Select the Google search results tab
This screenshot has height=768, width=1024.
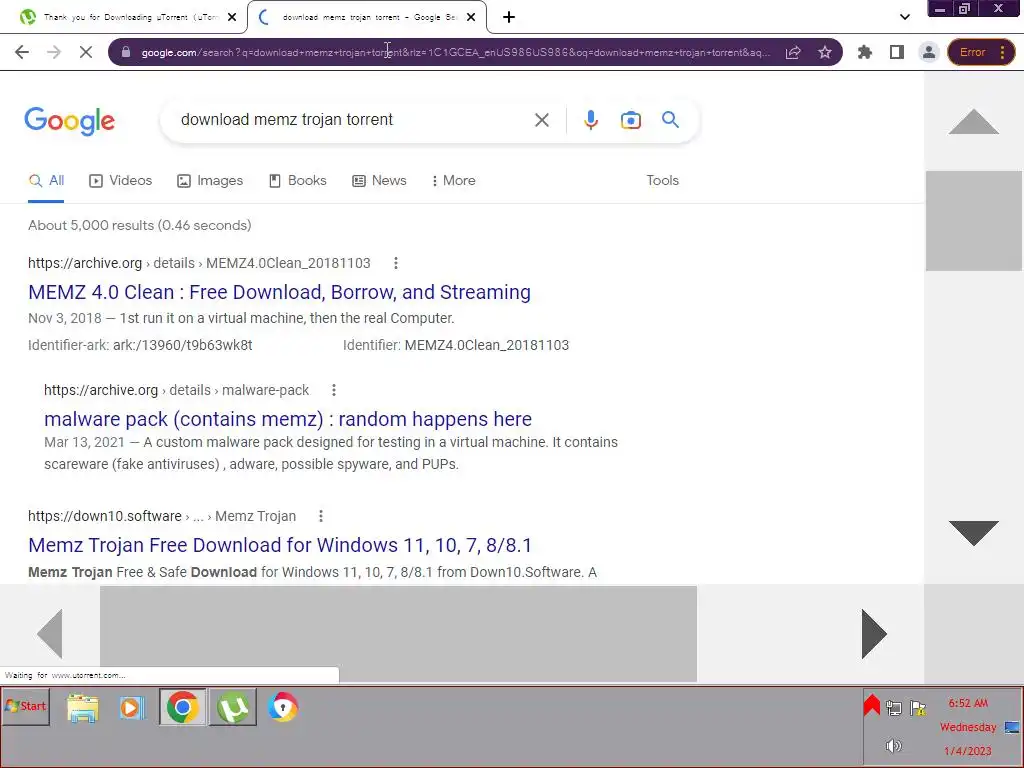(369, 17)
